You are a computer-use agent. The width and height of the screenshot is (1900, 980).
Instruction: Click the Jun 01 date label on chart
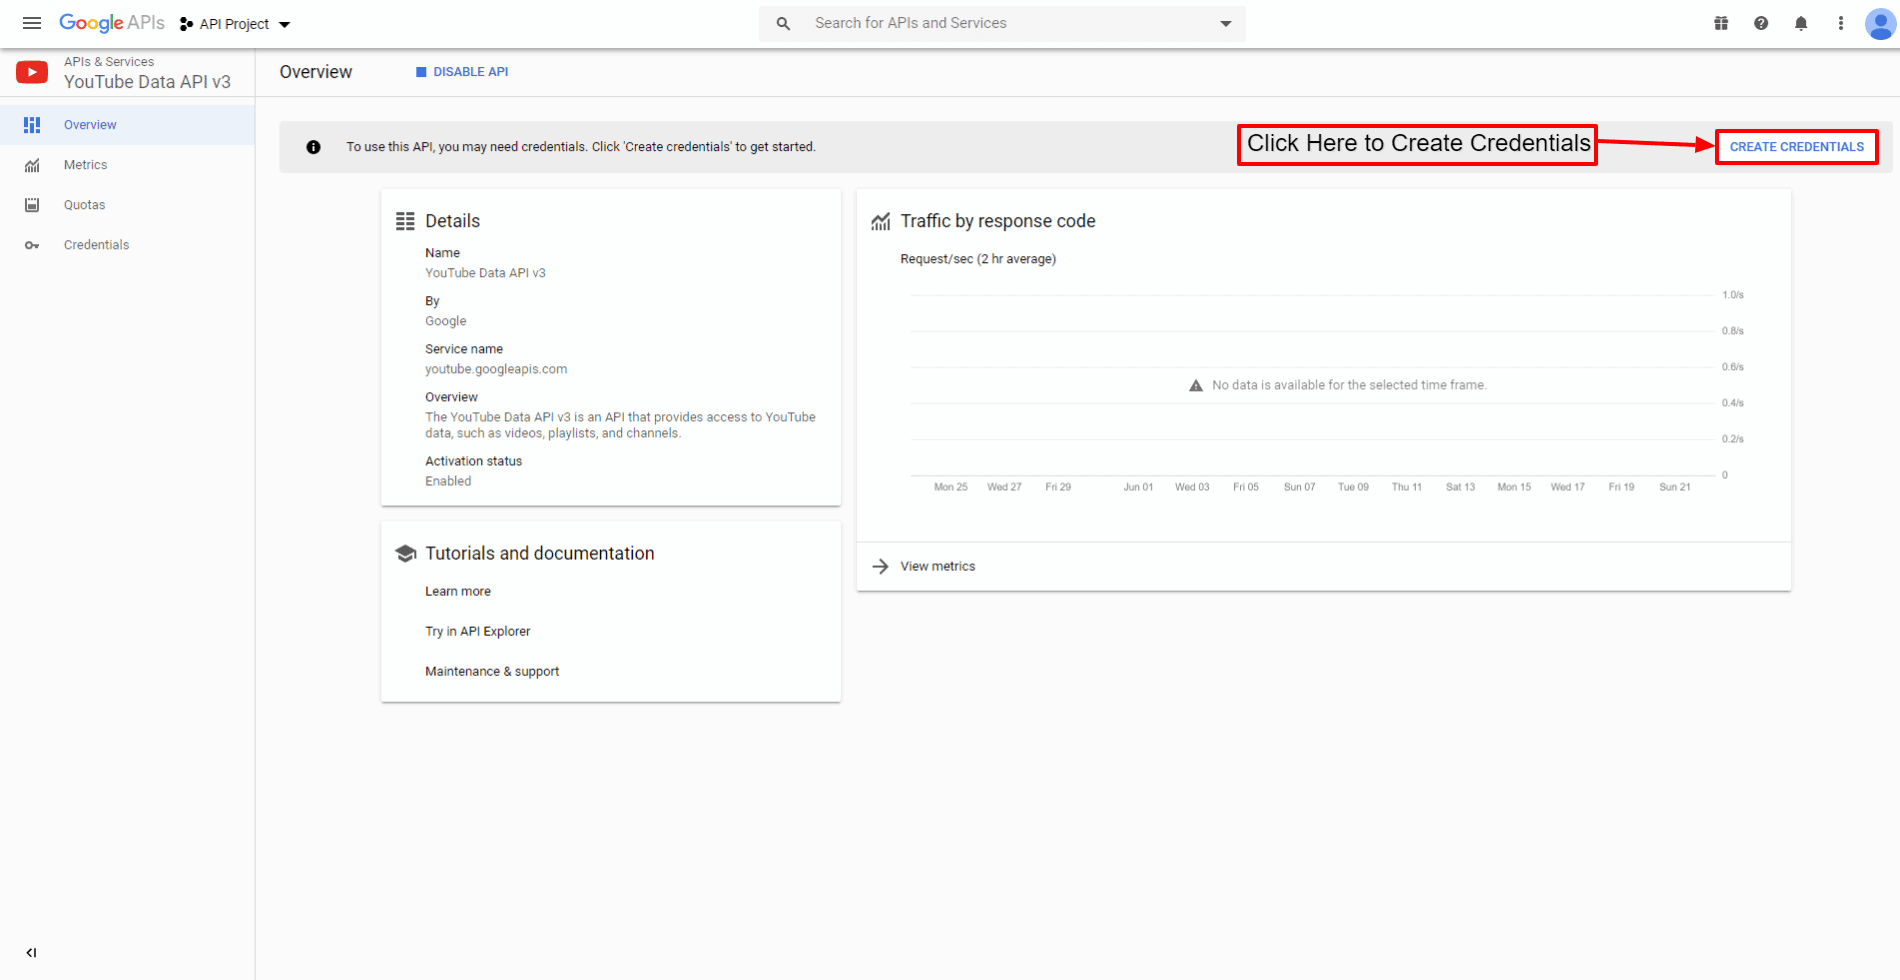(x=1138, y=487)
